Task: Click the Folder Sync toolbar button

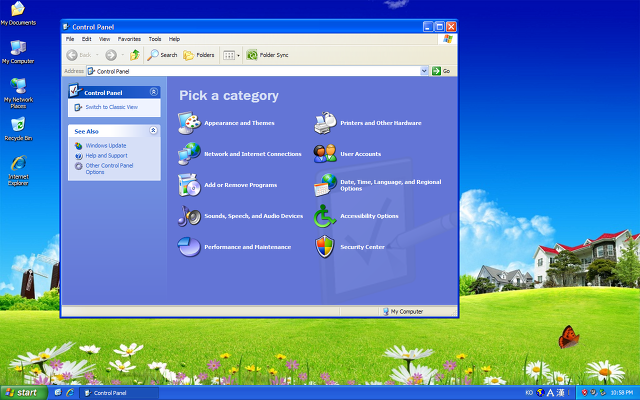Action: click(x=267, y=55)
